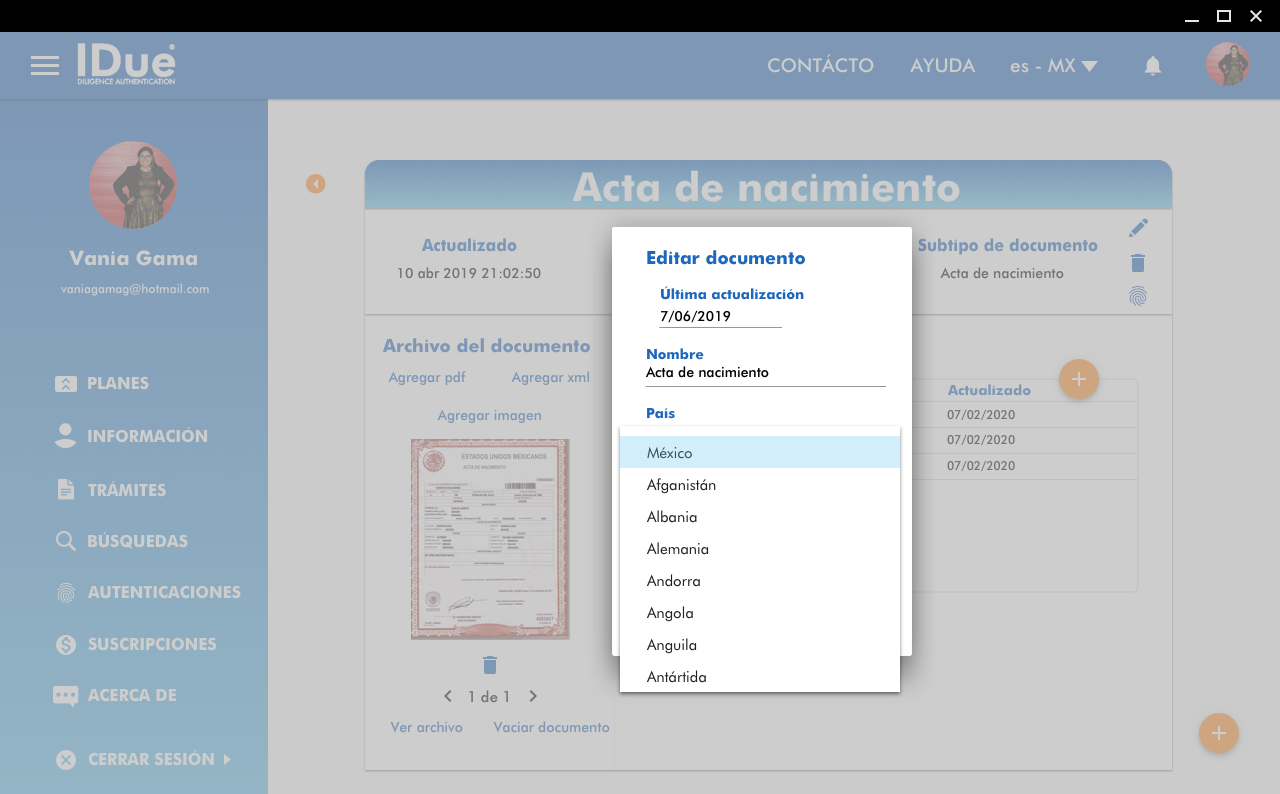Click the bottom-right orange plus button
The image size is (1280, 794).
click(1218, 733)
